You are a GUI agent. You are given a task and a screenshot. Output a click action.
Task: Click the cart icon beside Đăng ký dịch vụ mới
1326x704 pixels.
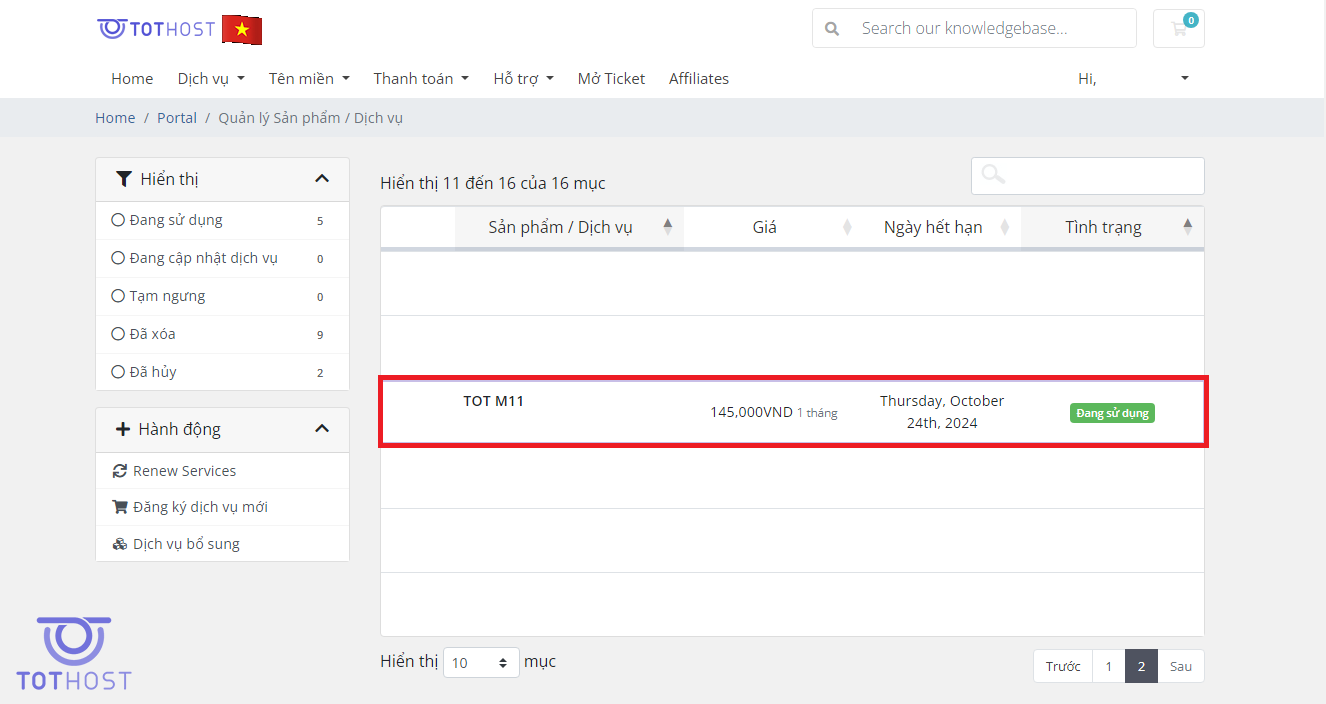118,507
